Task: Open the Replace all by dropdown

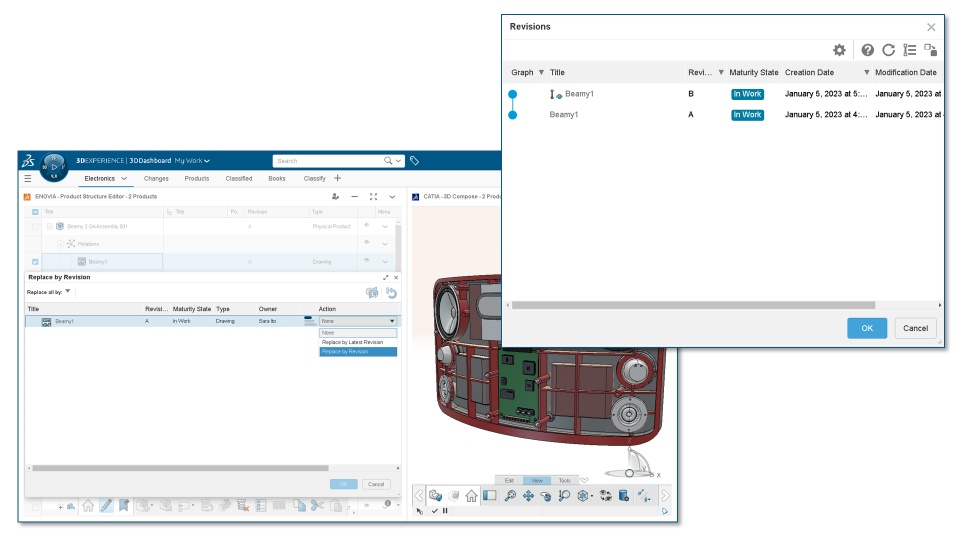Action: pos(68,291)
